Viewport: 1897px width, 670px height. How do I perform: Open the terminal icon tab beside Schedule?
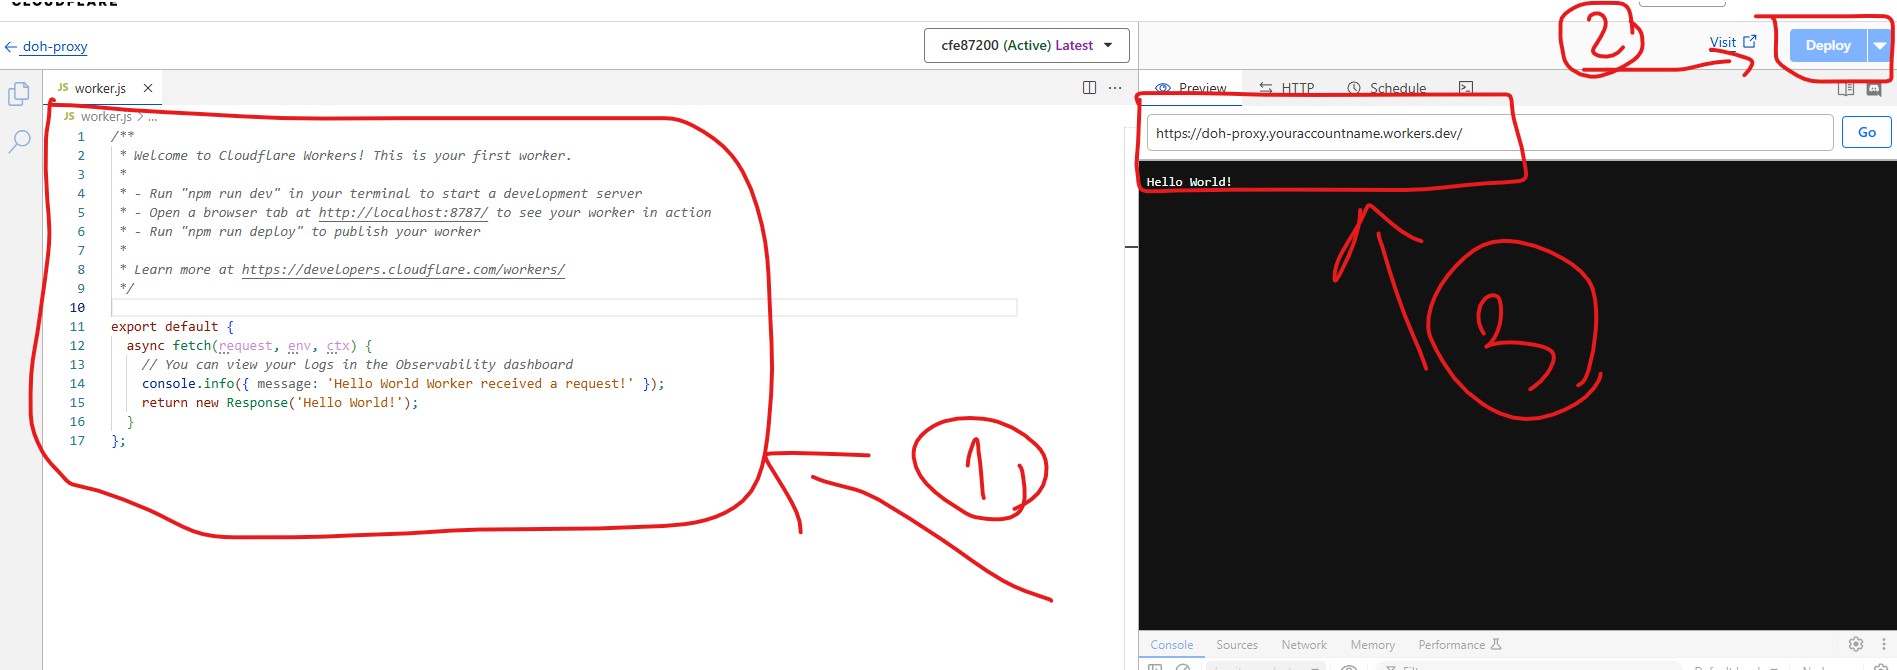1465,88
